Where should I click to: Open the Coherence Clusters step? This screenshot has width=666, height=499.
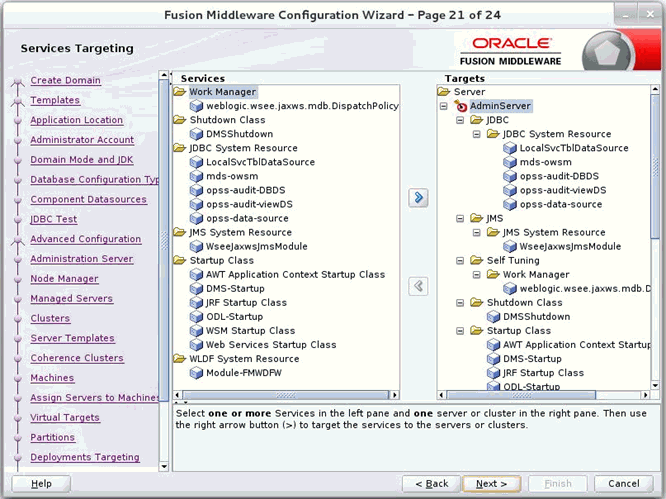click(x=77, y=358)
